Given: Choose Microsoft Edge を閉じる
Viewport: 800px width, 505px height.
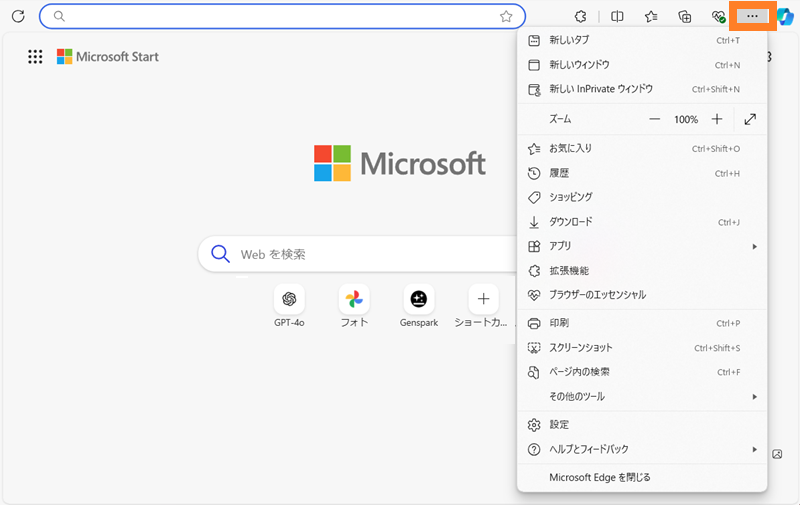Looking at the screenshot, I should tap(642, 477).
